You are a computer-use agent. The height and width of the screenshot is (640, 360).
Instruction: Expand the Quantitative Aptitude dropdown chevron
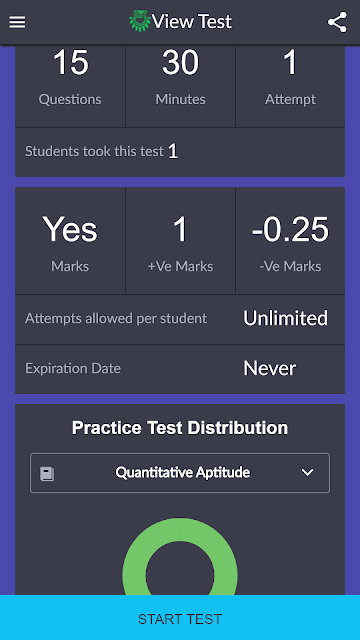[307, 473]
